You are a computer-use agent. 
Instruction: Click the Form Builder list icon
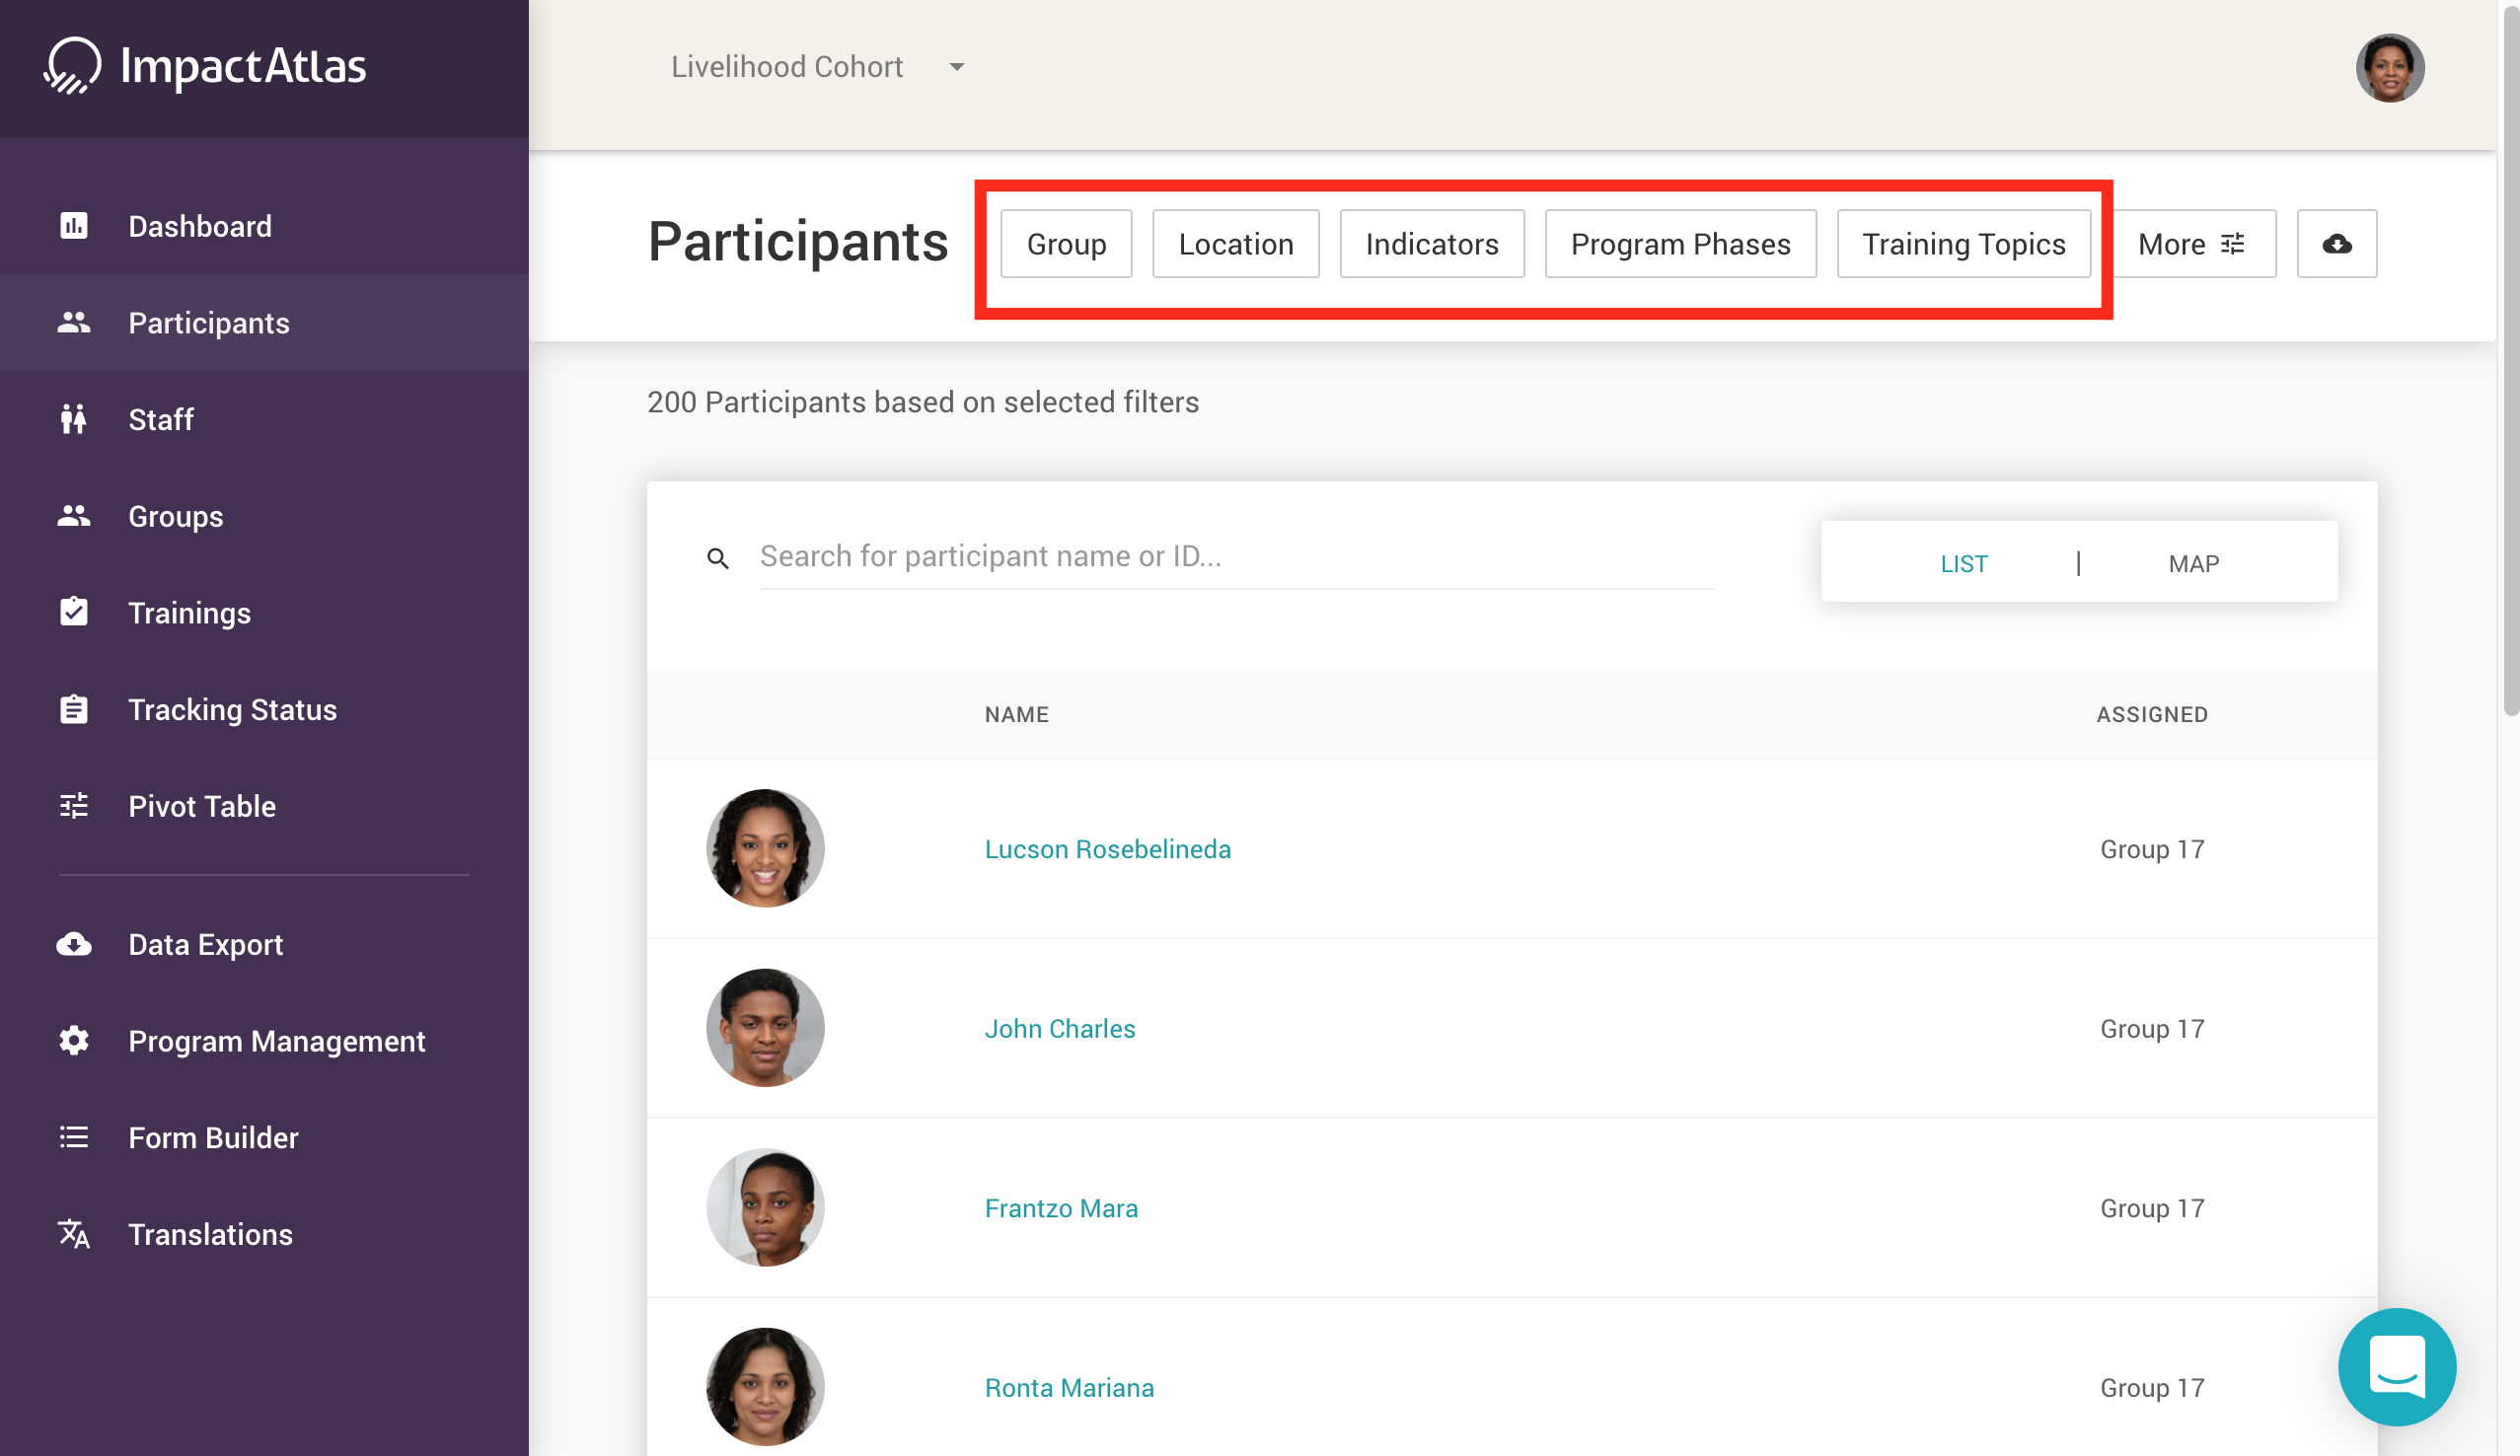[74, 1137]
